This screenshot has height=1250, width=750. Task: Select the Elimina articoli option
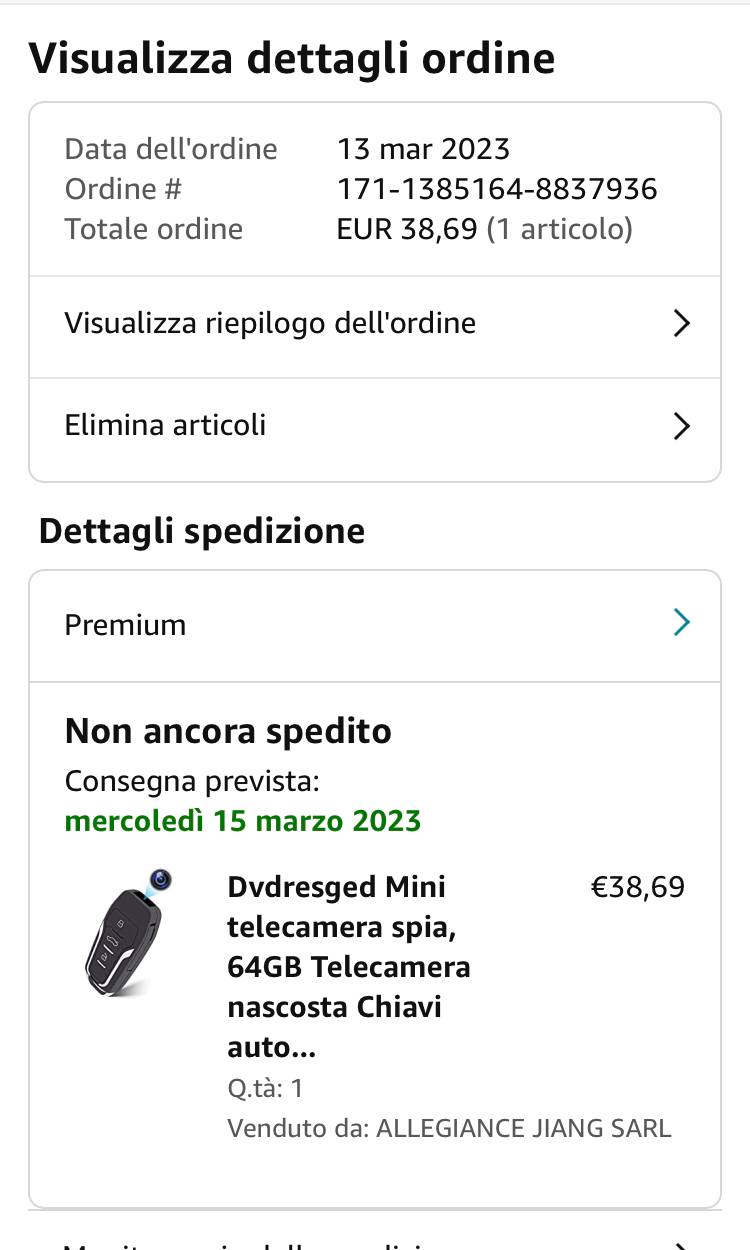(166, 425)
